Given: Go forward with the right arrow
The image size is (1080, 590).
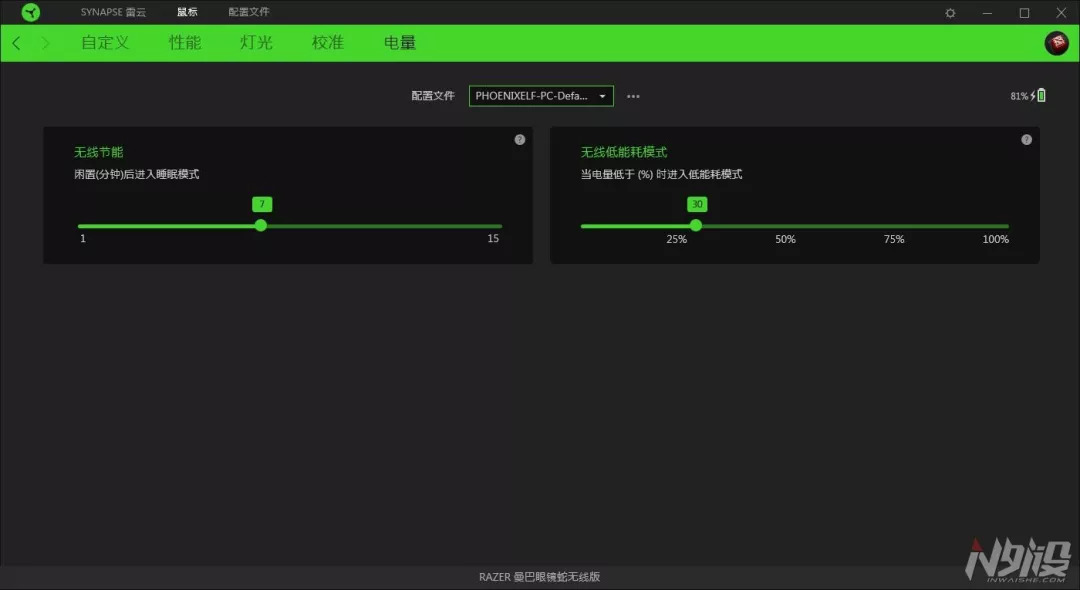Looking at the screenshot, I should pyautogui.click(x=45, y=43).
